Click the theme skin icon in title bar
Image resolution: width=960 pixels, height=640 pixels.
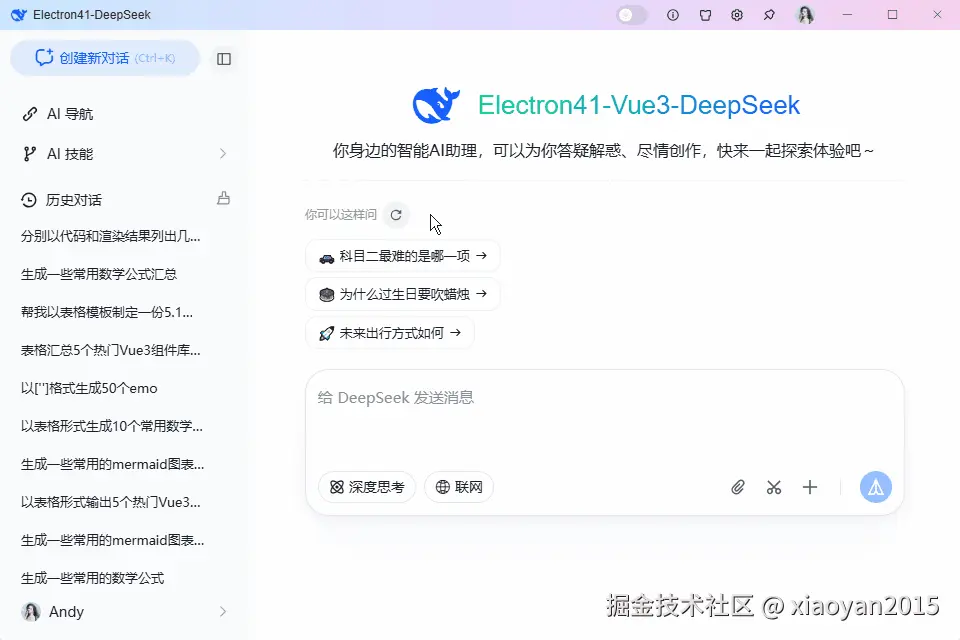[x=706, y=15]
